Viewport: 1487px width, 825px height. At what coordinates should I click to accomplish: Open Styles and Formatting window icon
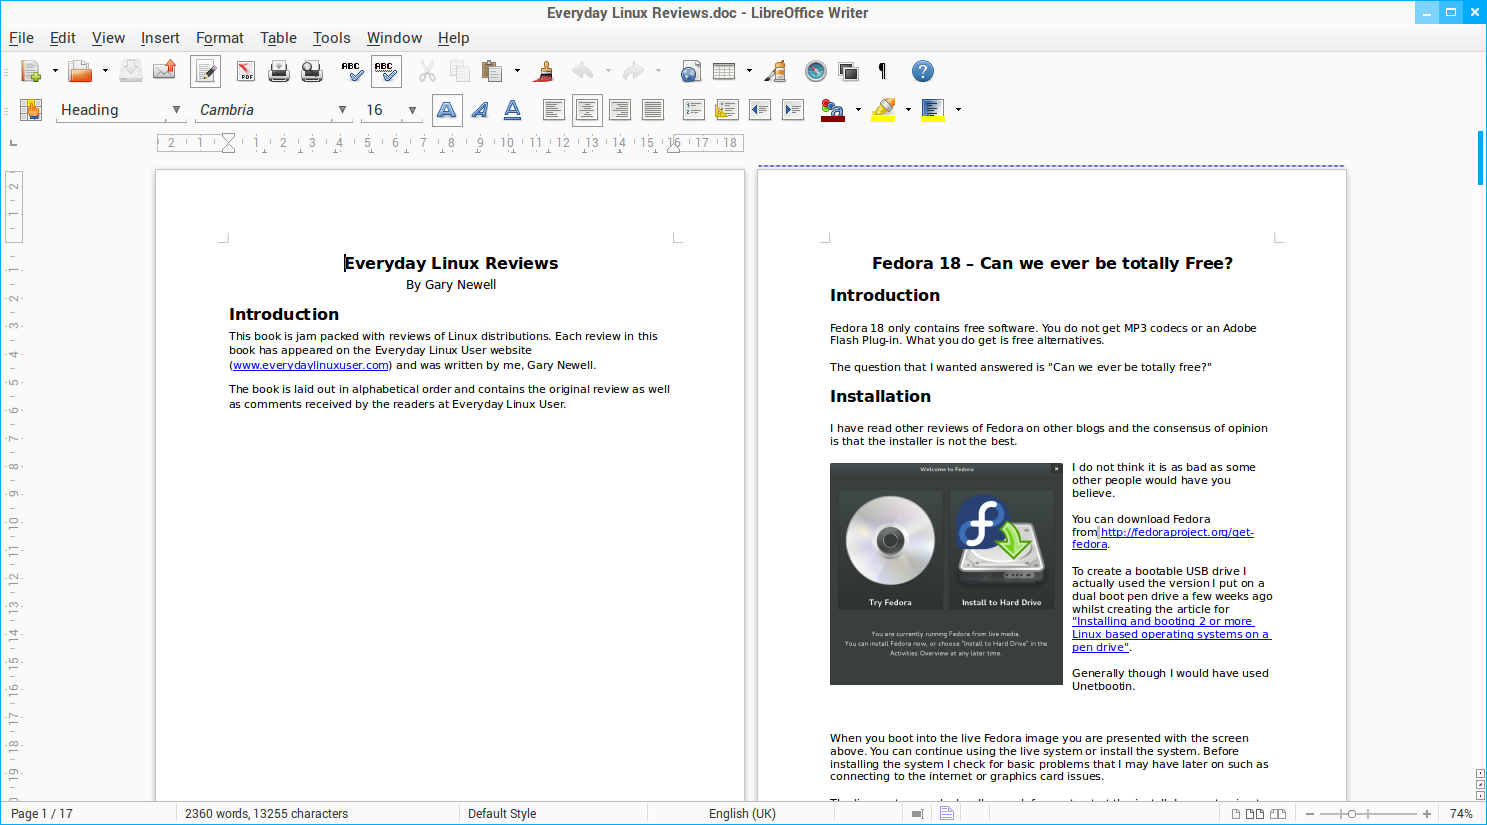click(31, 110)
